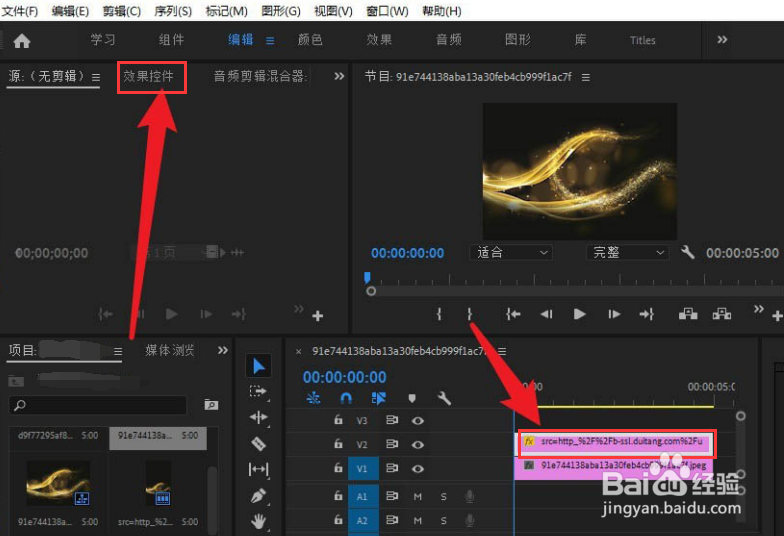Screen dimensions: 784x536
Task: Open the 文件(F) menu
Action: (20, 11)
